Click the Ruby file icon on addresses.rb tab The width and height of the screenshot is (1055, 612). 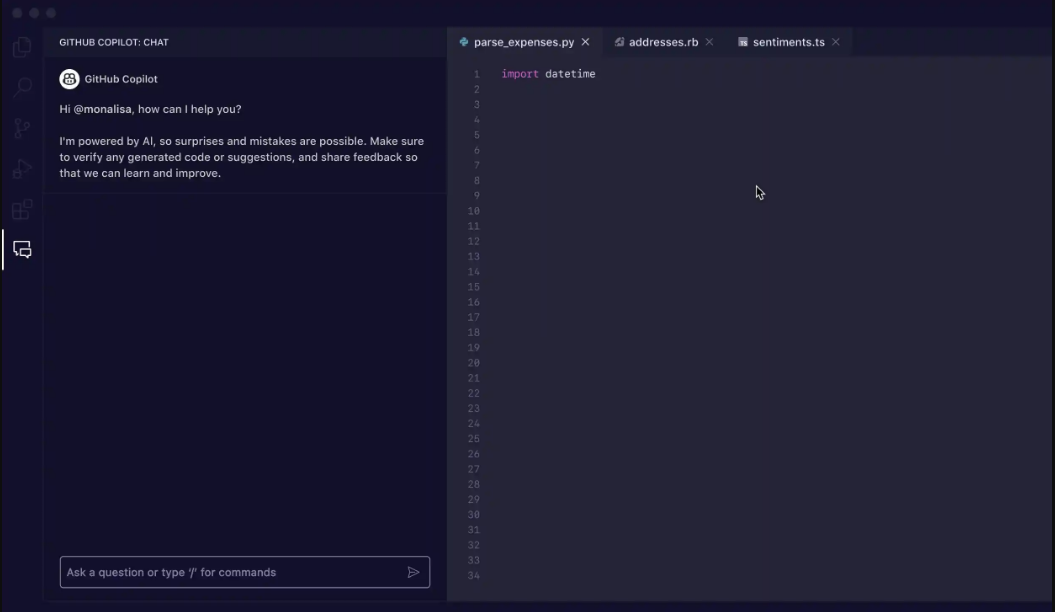click(619, 42)
